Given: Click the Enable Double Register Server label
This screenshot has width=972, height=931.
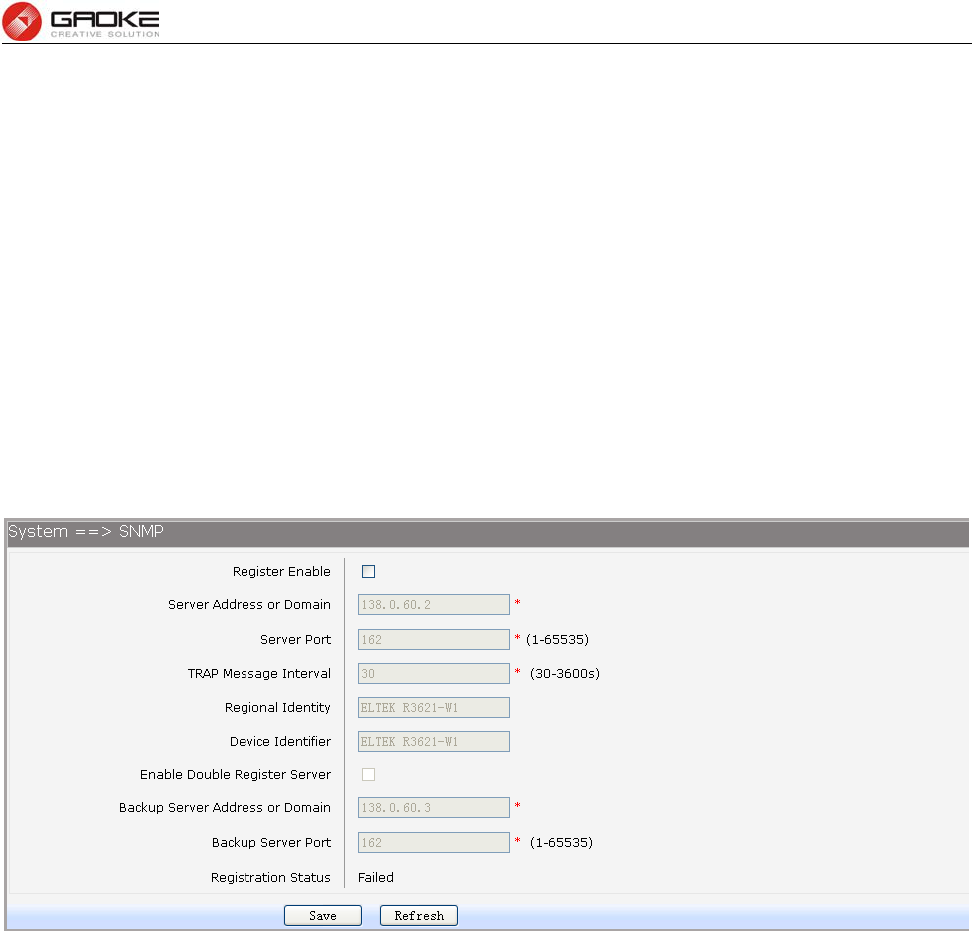Looking at the screenshot, I should [x=236, y=774].
